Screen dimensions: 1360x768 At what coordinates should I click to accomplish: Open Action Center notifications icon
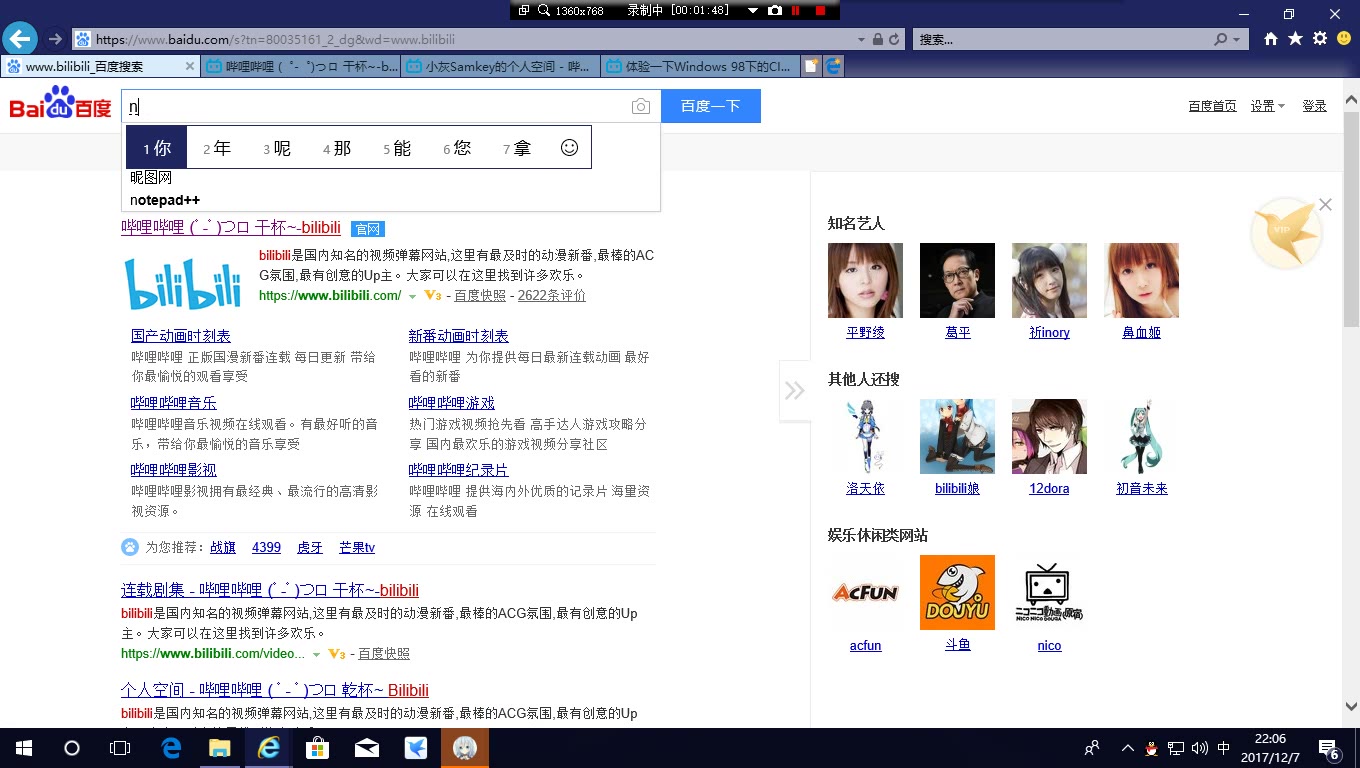click(1329, 748)
